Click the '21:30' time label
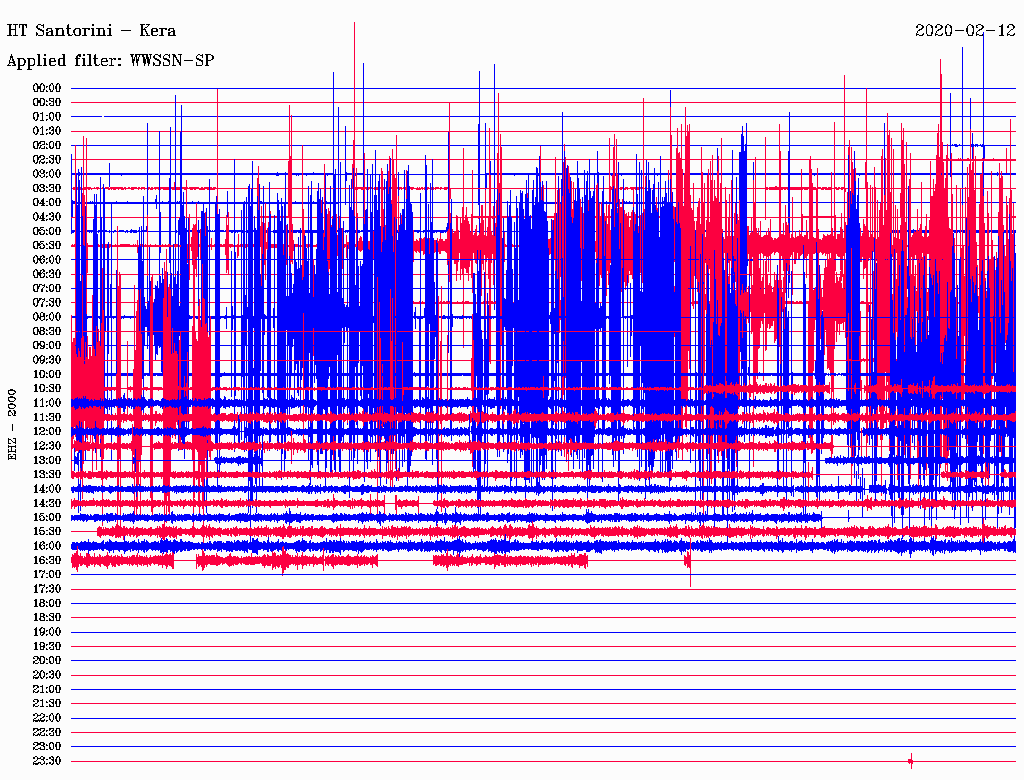The width and height of the screenshot is (1024, 780). [x=47, y=704]
